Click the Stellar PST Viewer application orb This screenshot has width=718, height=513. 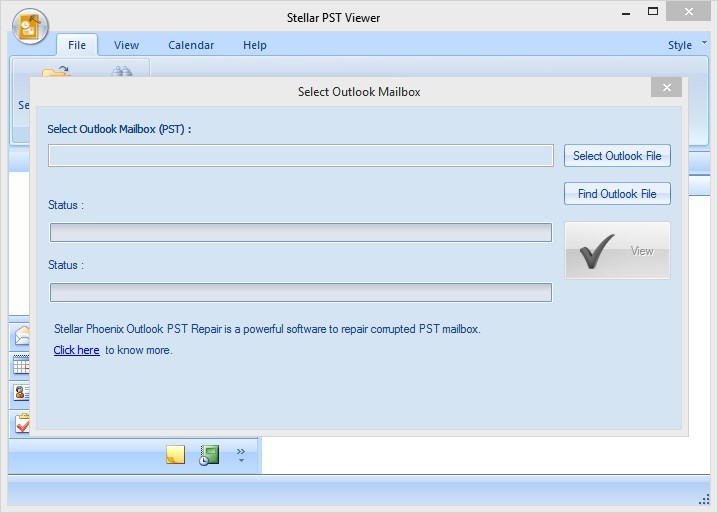pos(31,26)
